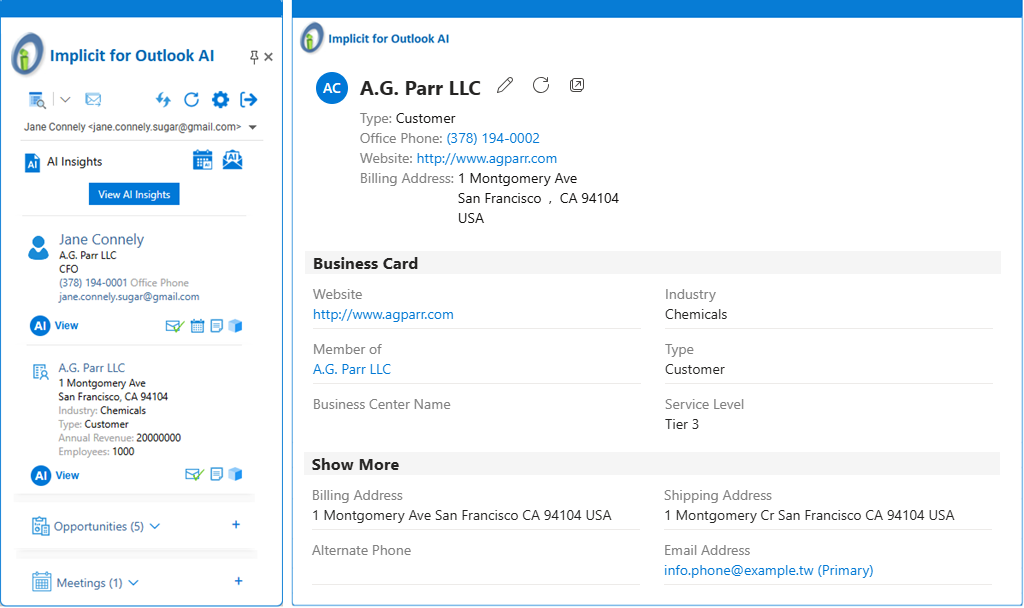Screen dimensions: 1024x608
Task: Click the edit pencil icon beside A.G. Parr LLC
Action: pos(505,86)
